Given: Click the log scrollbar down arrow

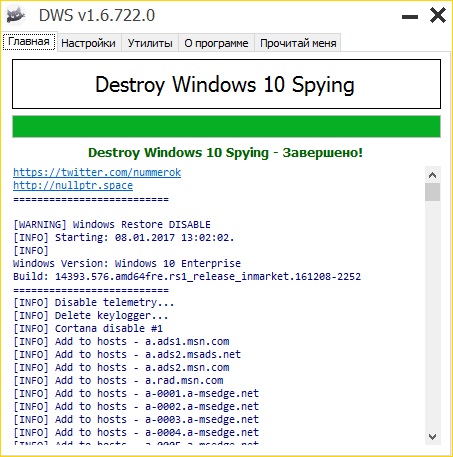Looking at the screenshot, I should tap(433, 436).
